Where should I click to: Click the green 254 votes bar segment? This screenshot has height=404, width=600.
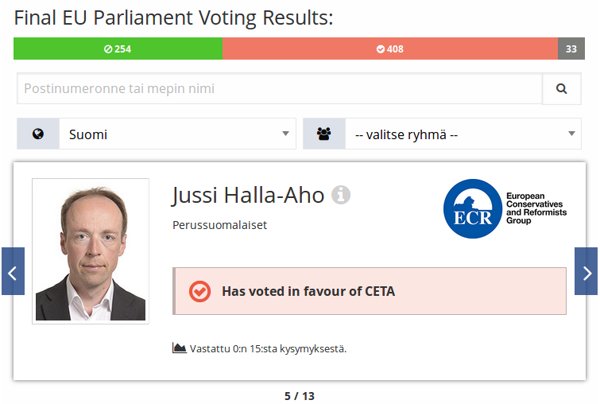(118, 49)
